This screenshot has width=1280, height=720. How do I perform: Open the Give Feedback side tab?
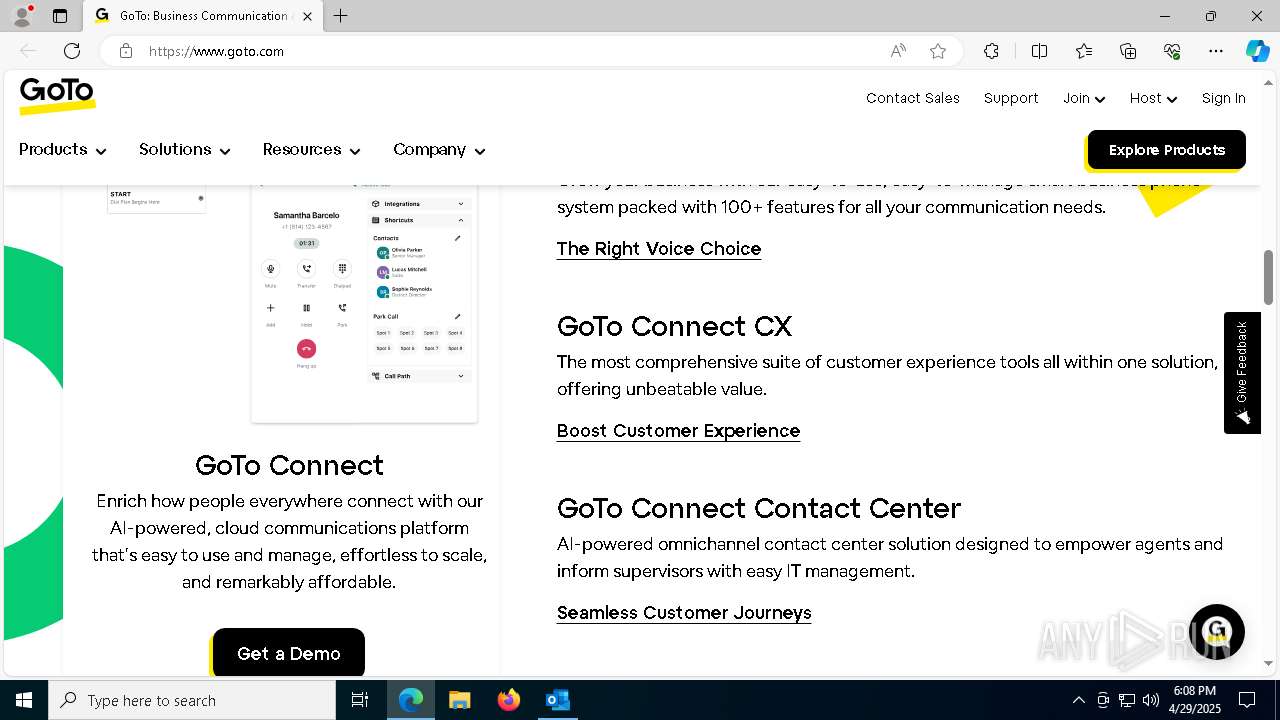pos(1242,373)
